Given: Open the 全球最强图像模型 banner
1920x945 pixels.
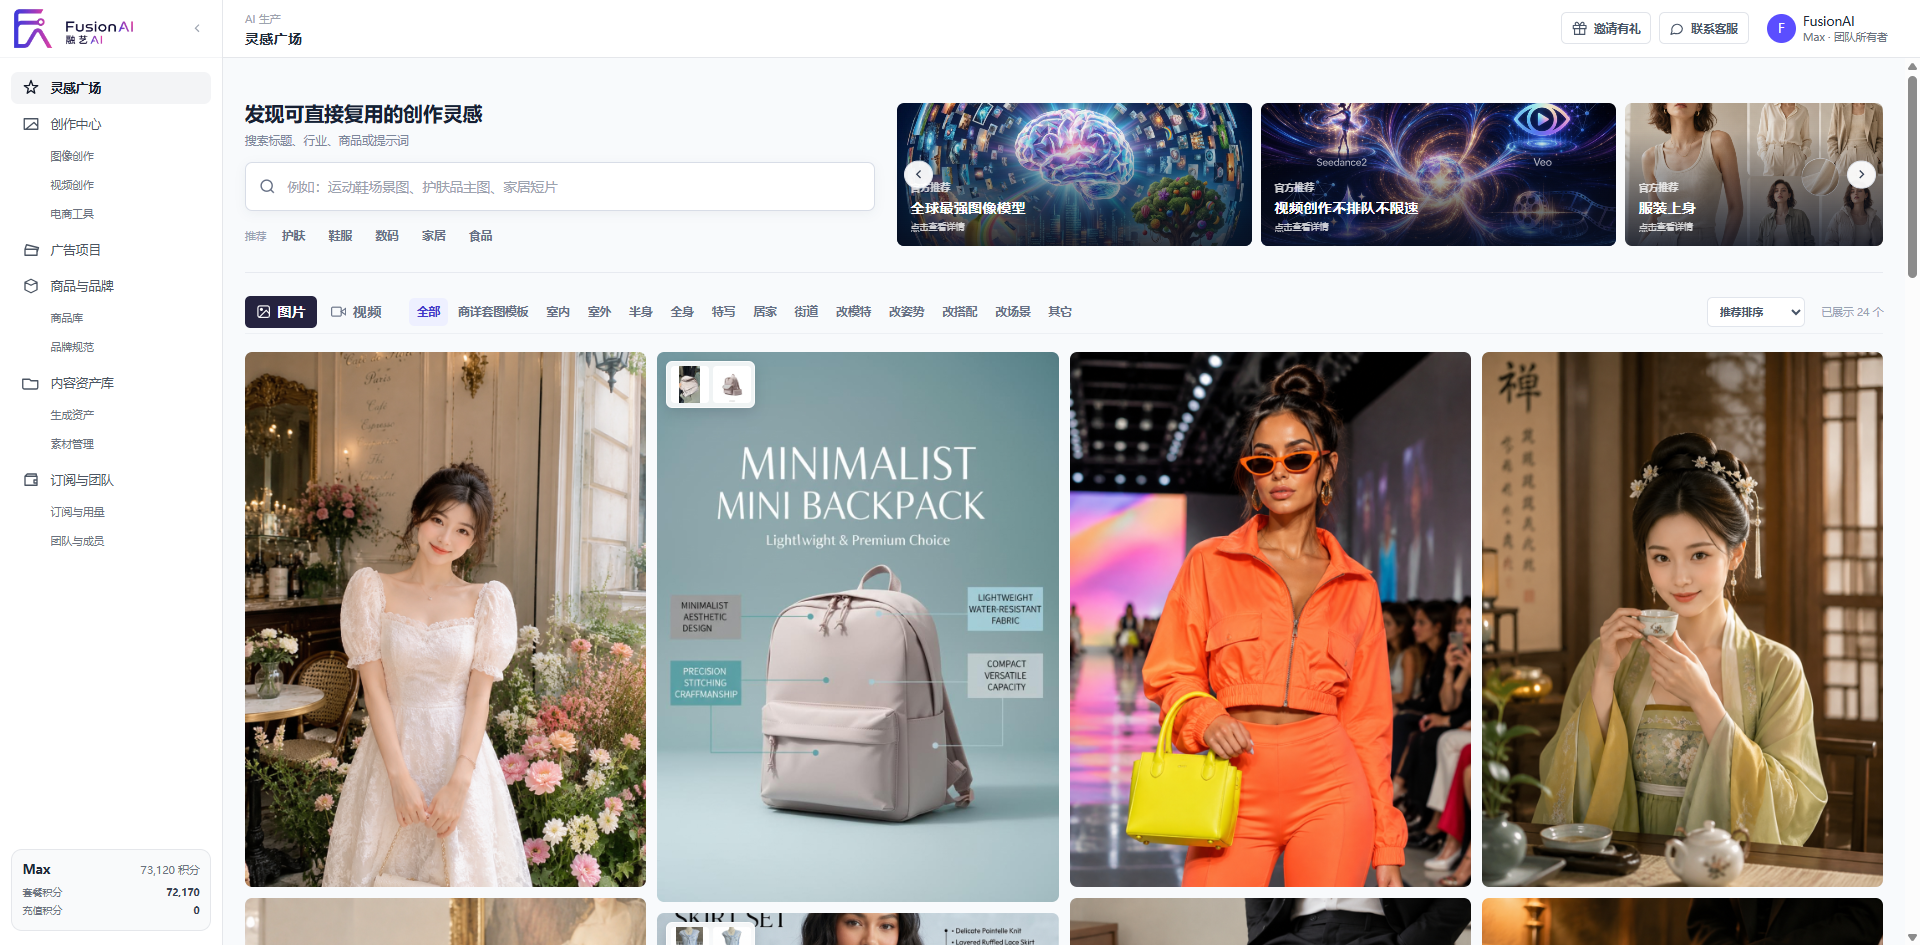Looking at the screenshot, I should click(1074, 174).
